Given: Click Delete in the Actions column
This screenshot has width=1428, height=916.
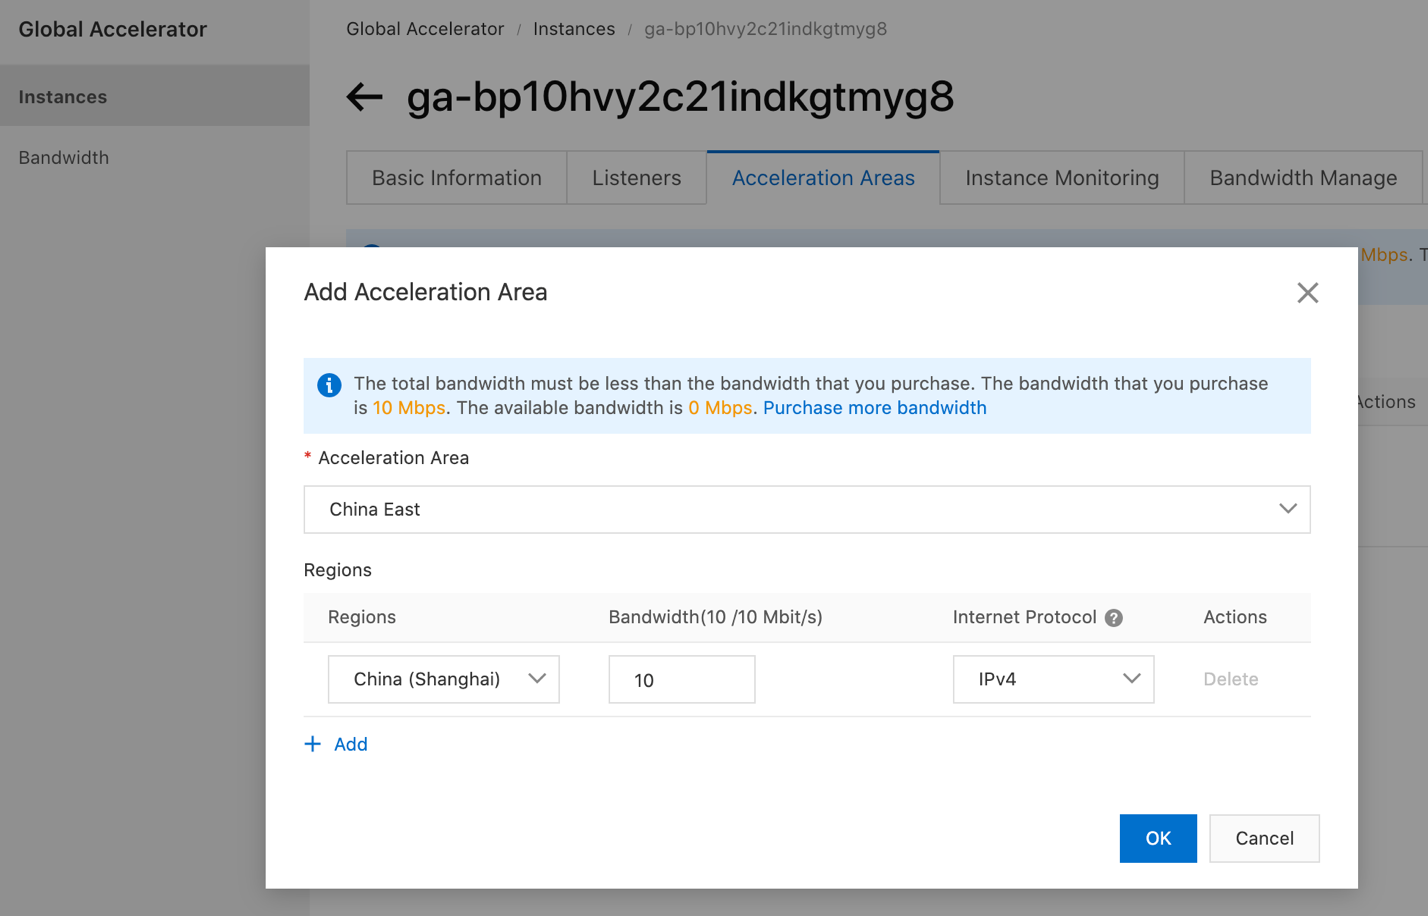Looking at the screenshot, I should click(x=1230, y=680).
